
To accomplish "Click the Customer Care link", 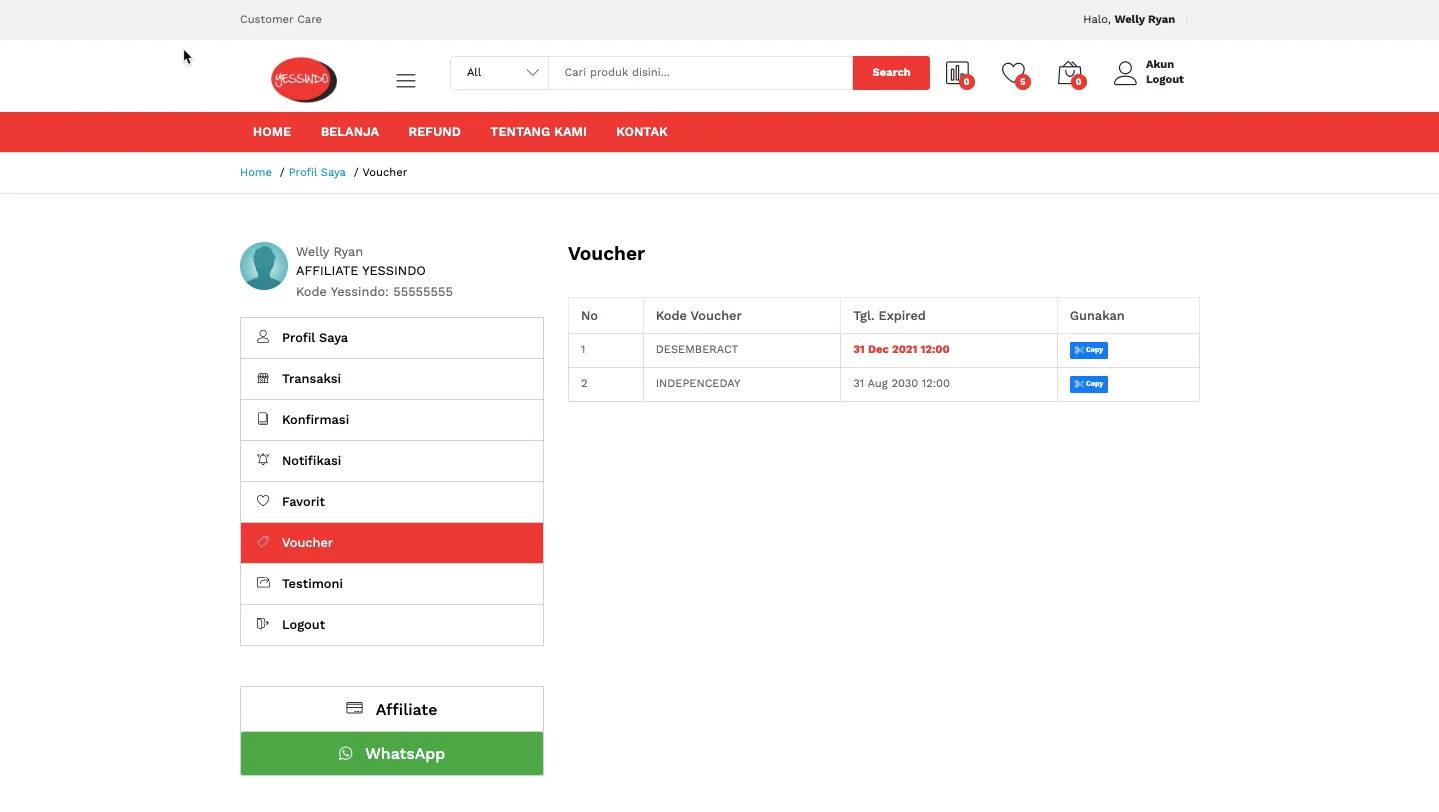I will click(281, 19).
